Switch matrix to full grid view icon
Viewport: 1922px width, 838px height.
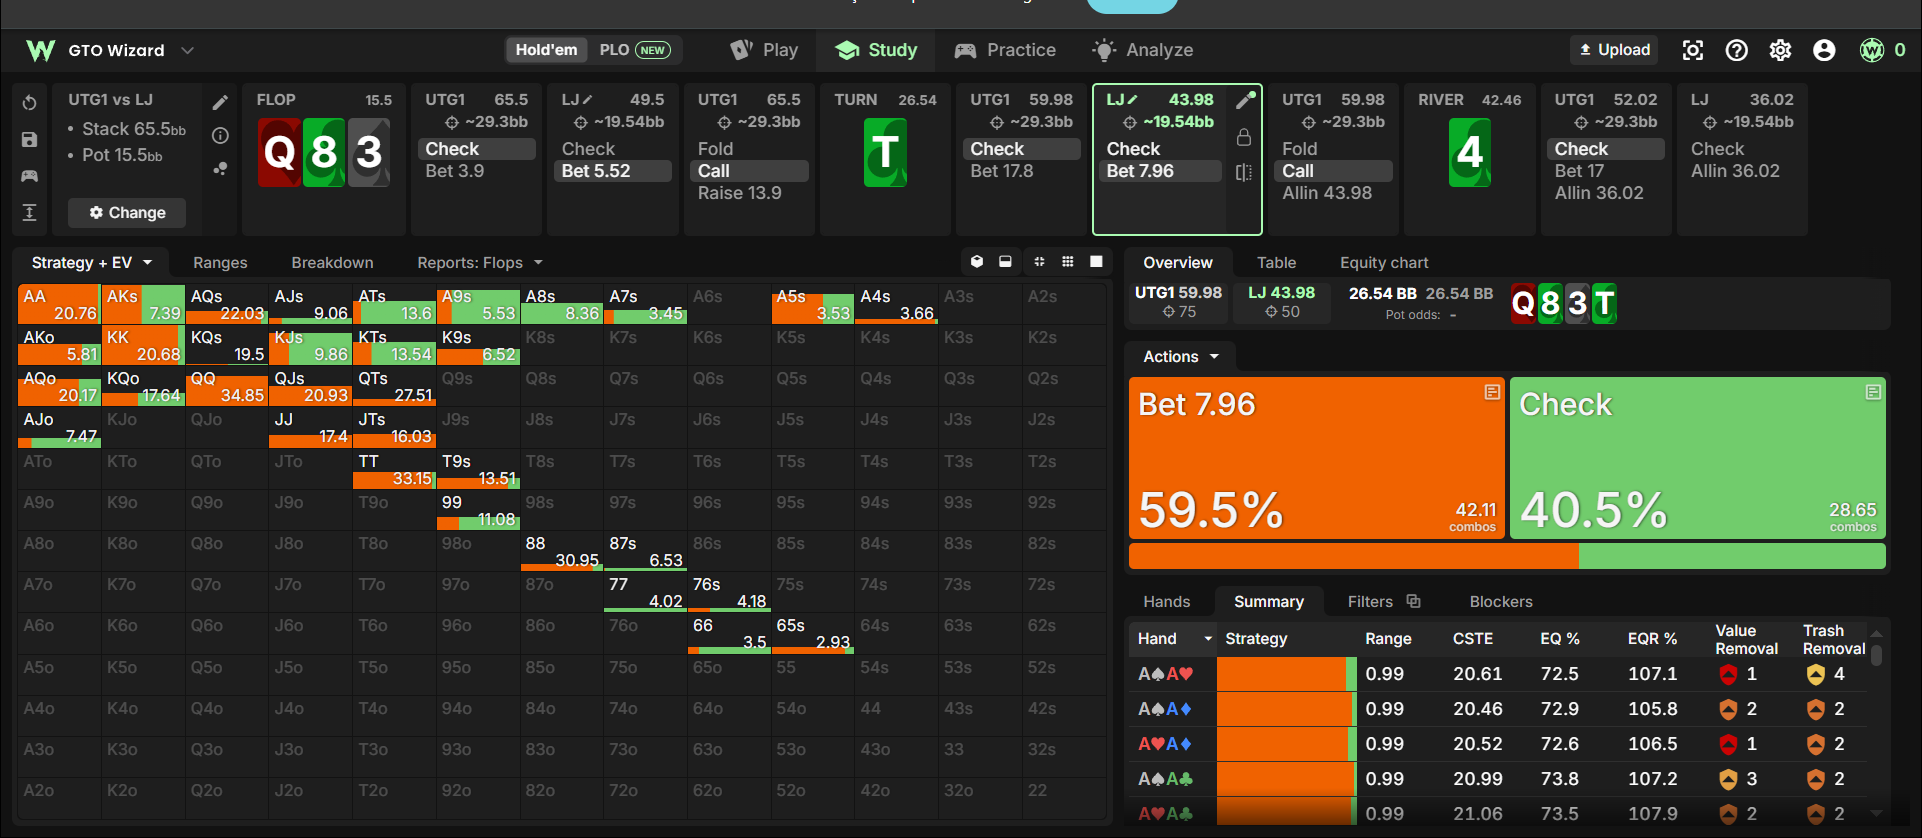(x=1067, y=262)
